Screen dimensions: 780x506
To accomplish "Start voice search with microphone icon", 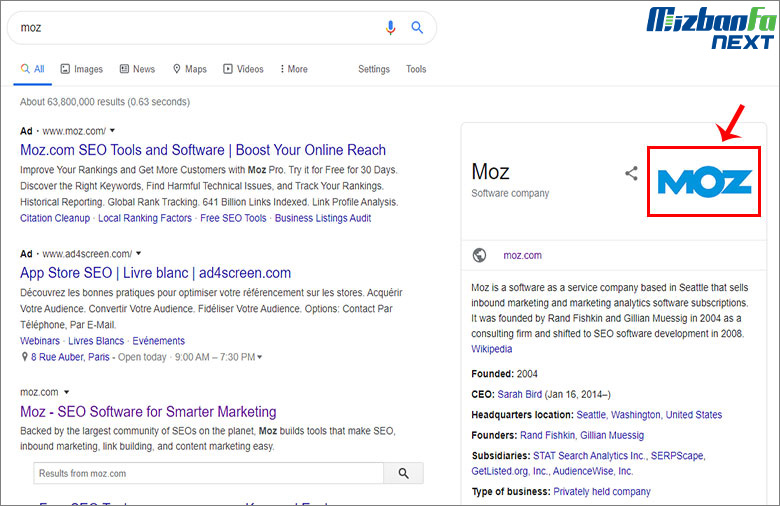I will click(390, 27).
